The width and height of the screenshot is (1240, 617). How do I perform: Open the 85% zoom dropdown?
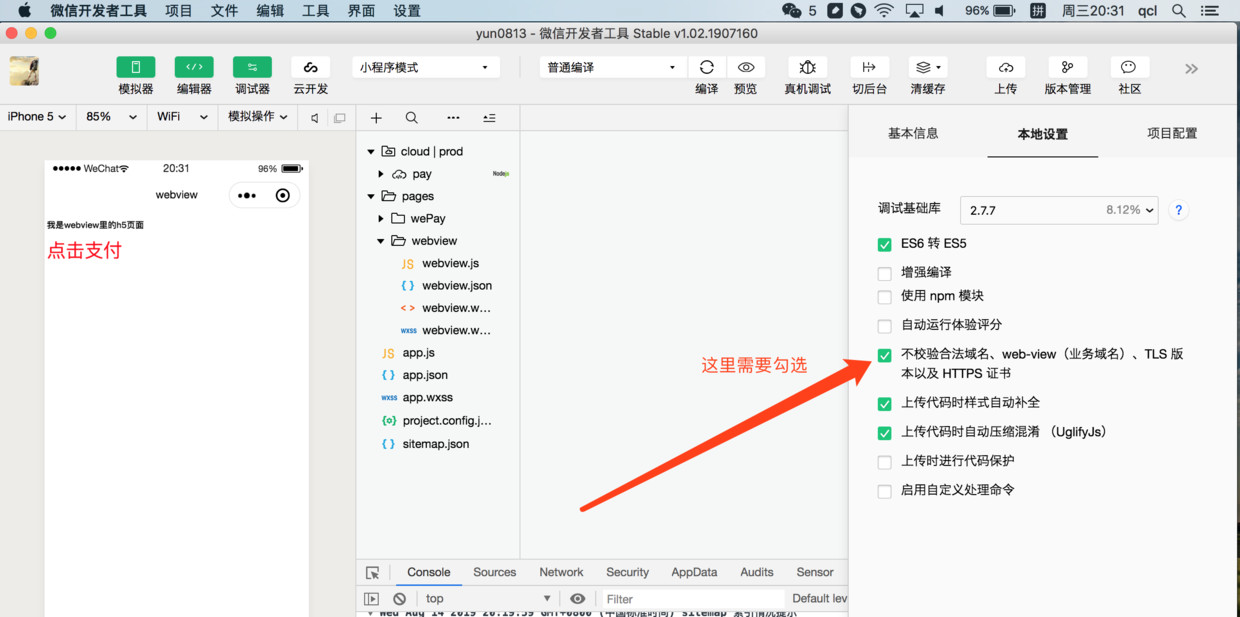pyautogui.click(x=111, y=117)
